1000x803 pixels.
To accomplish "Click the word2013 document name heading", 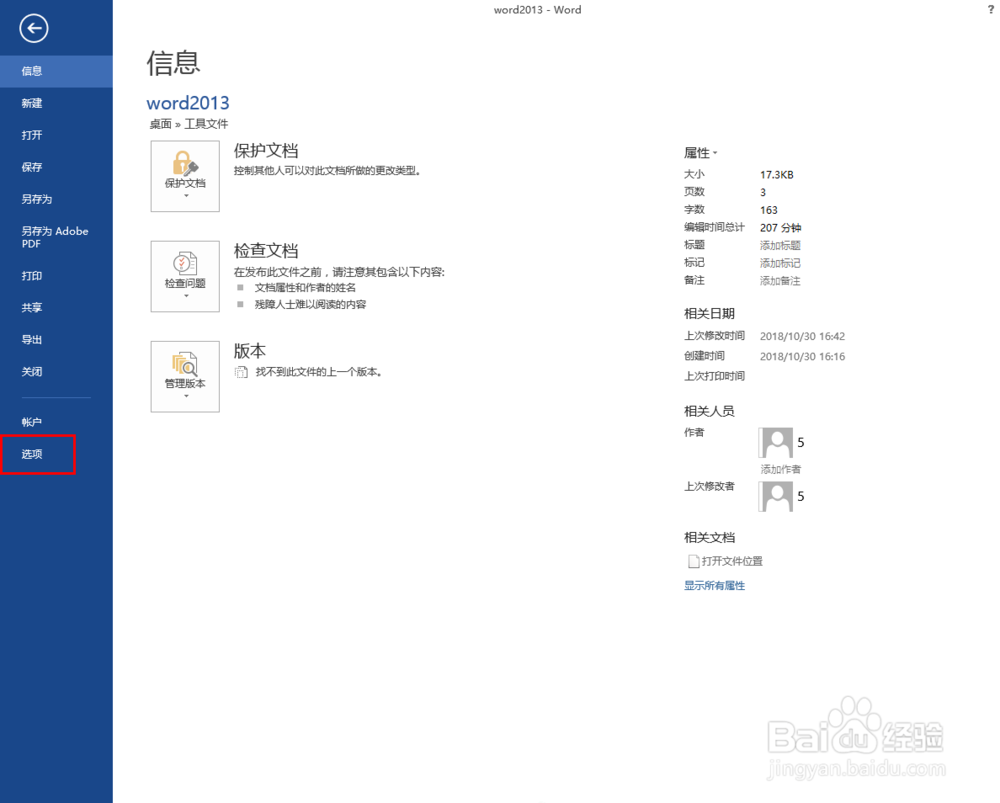I will (188, 103).
